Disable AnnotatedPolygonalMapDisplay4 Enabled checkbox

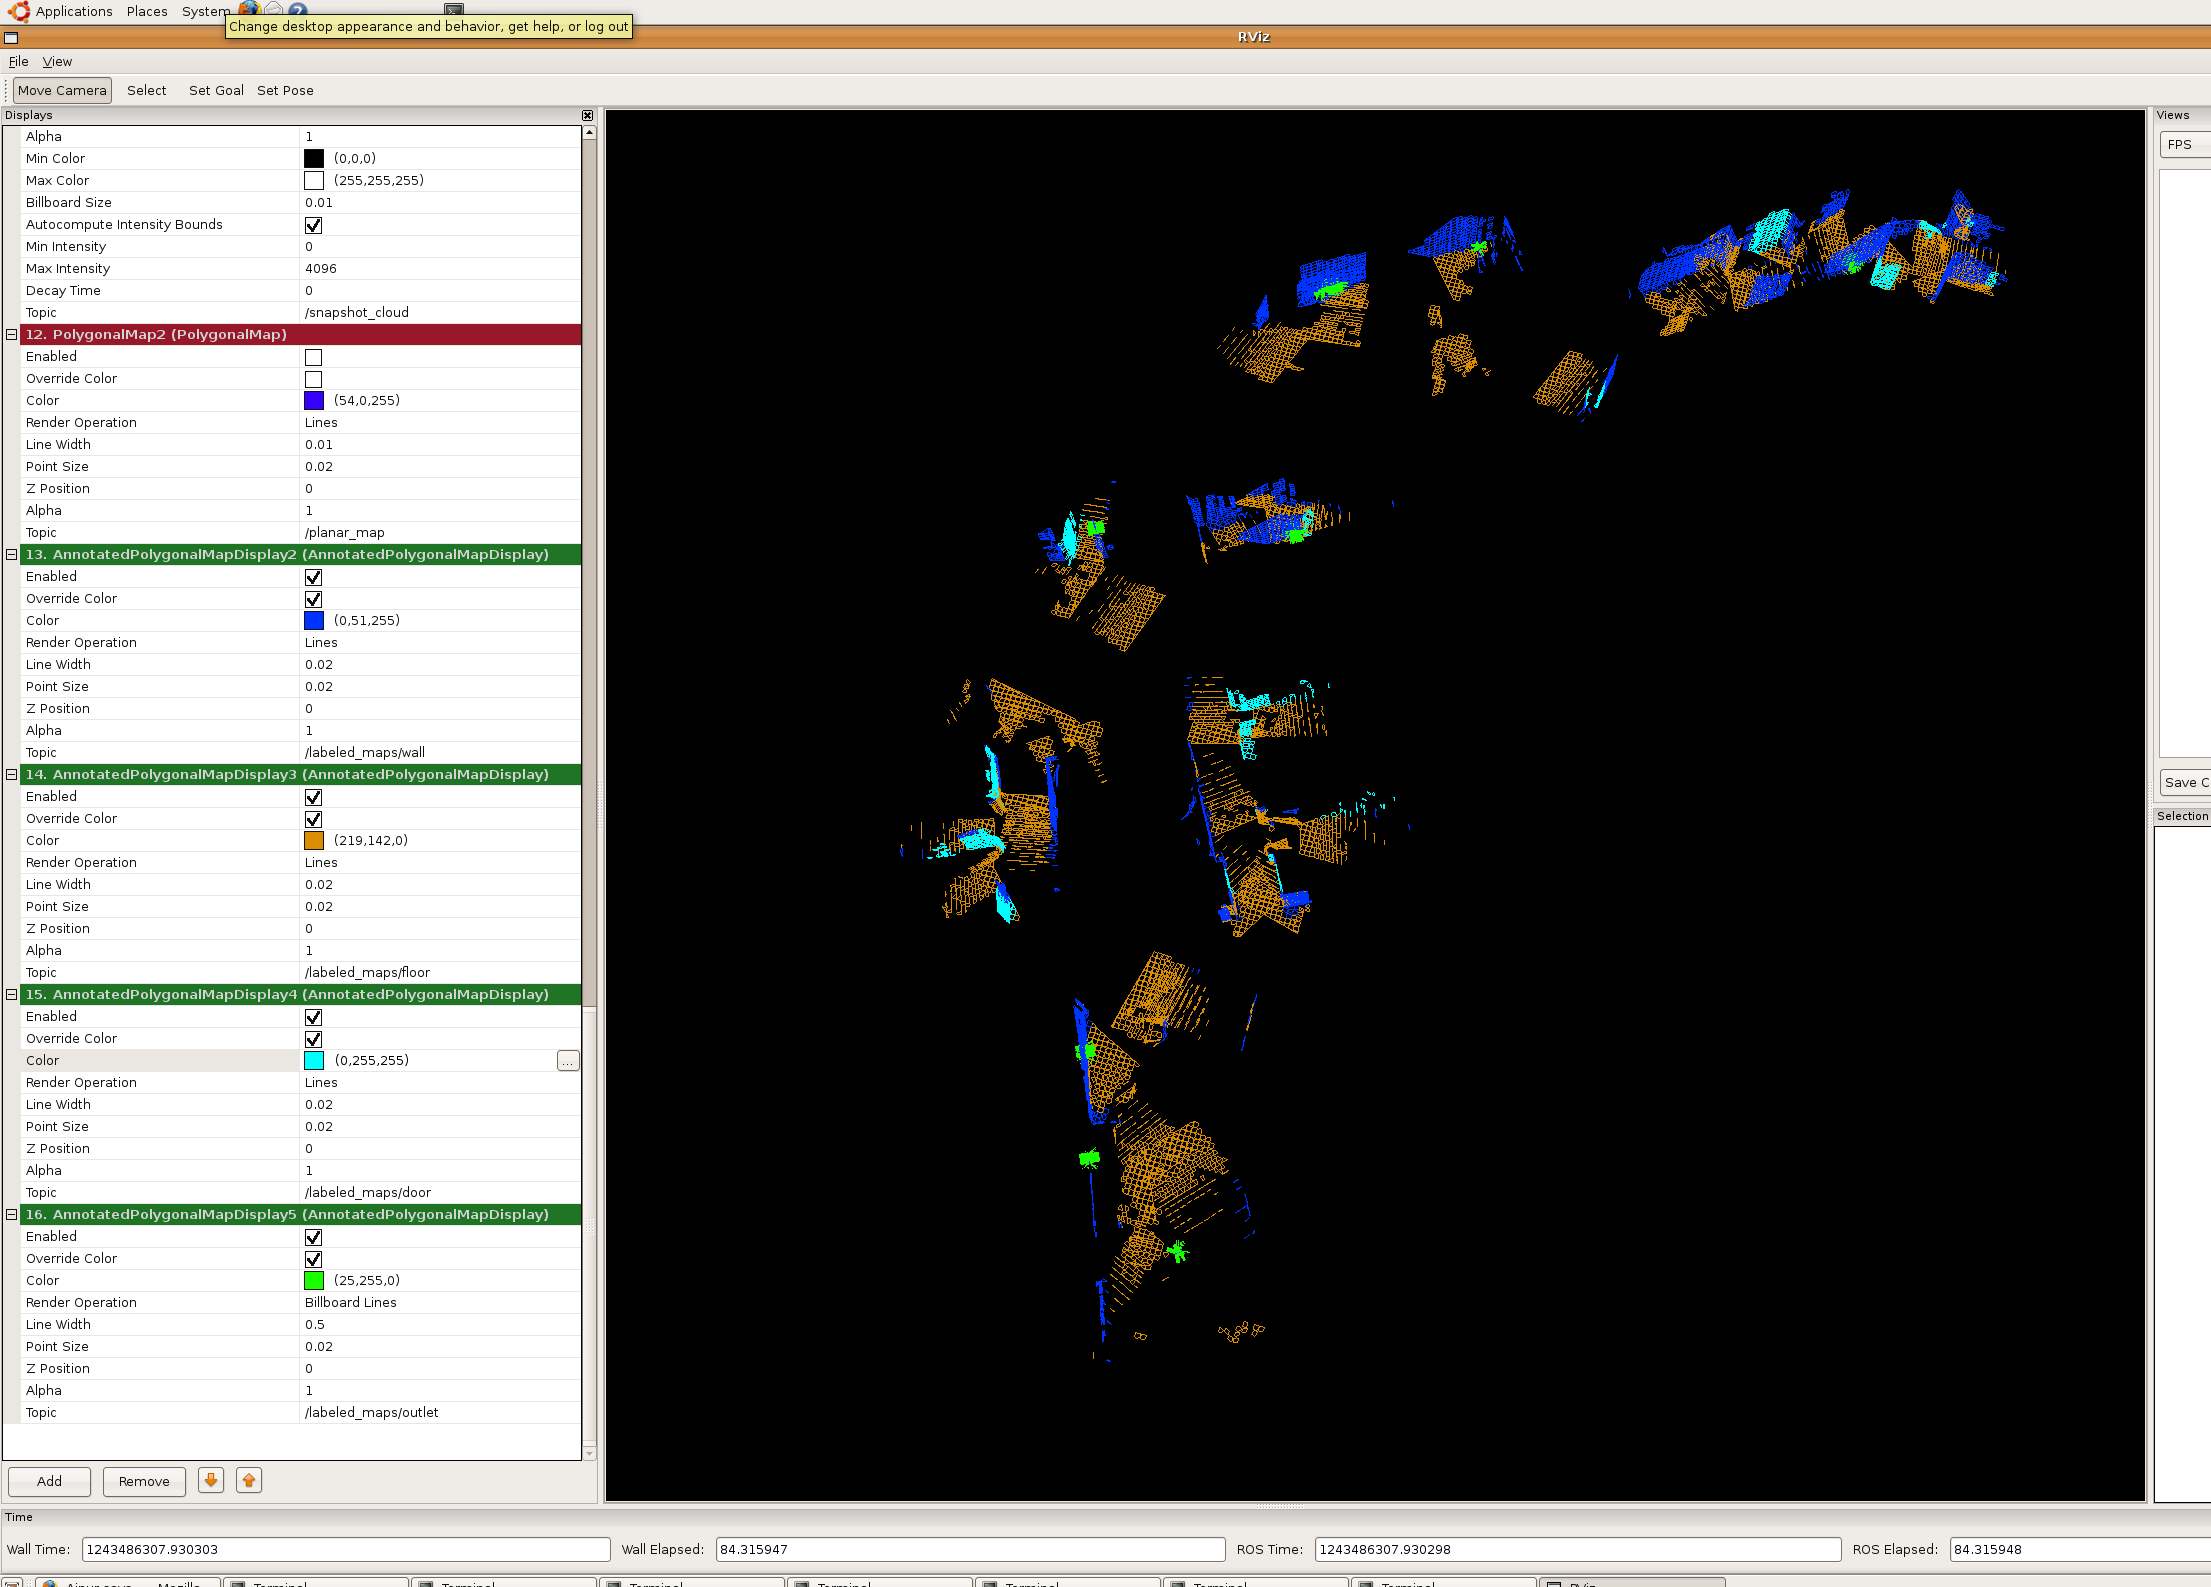click(x=313, y=1017)
